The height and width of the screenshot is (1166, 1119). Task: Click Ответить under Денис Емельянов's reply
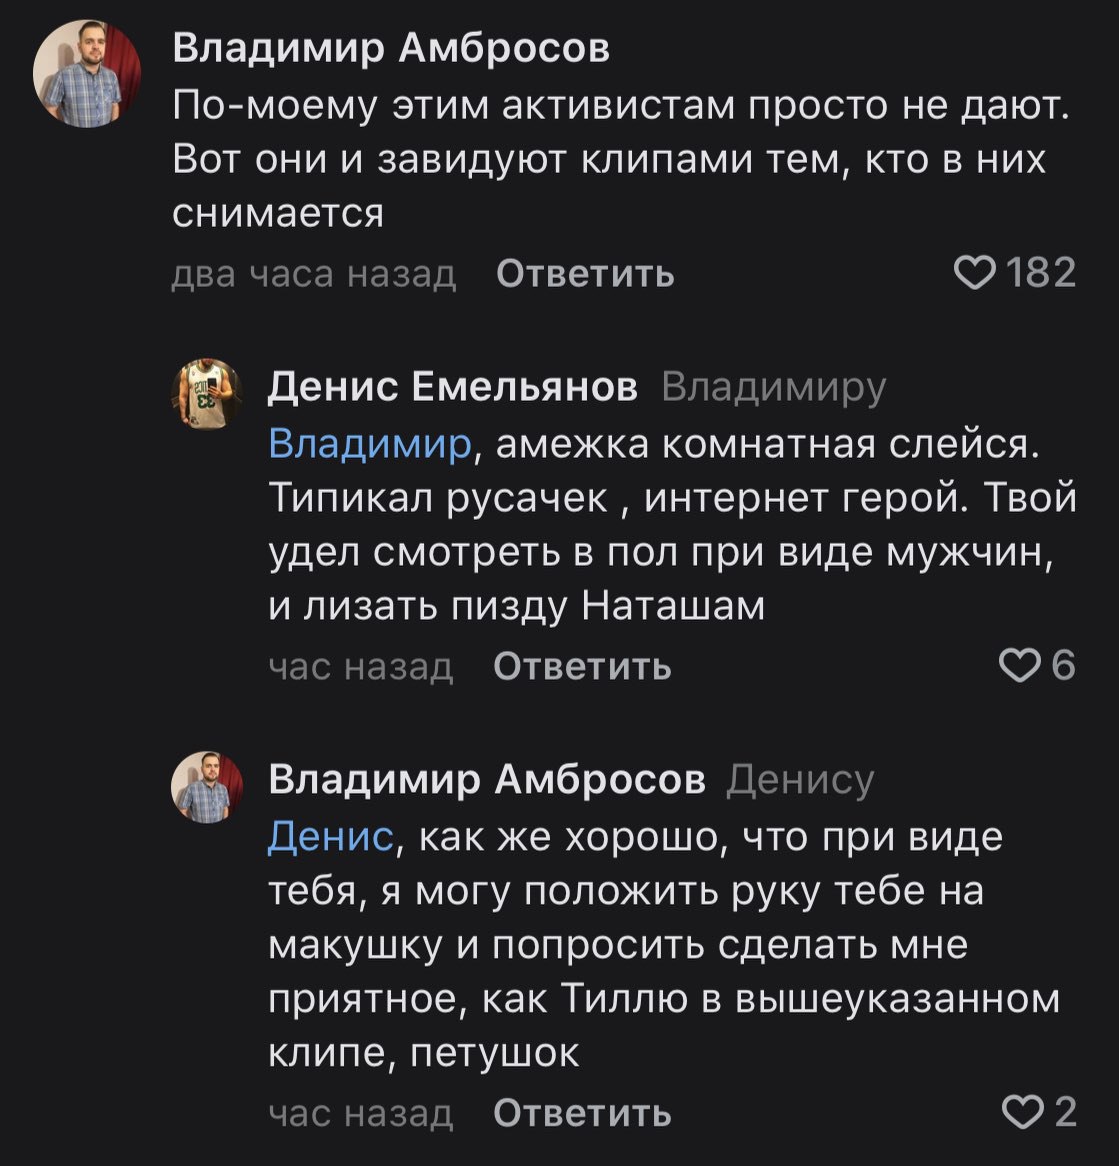[582, 666]
